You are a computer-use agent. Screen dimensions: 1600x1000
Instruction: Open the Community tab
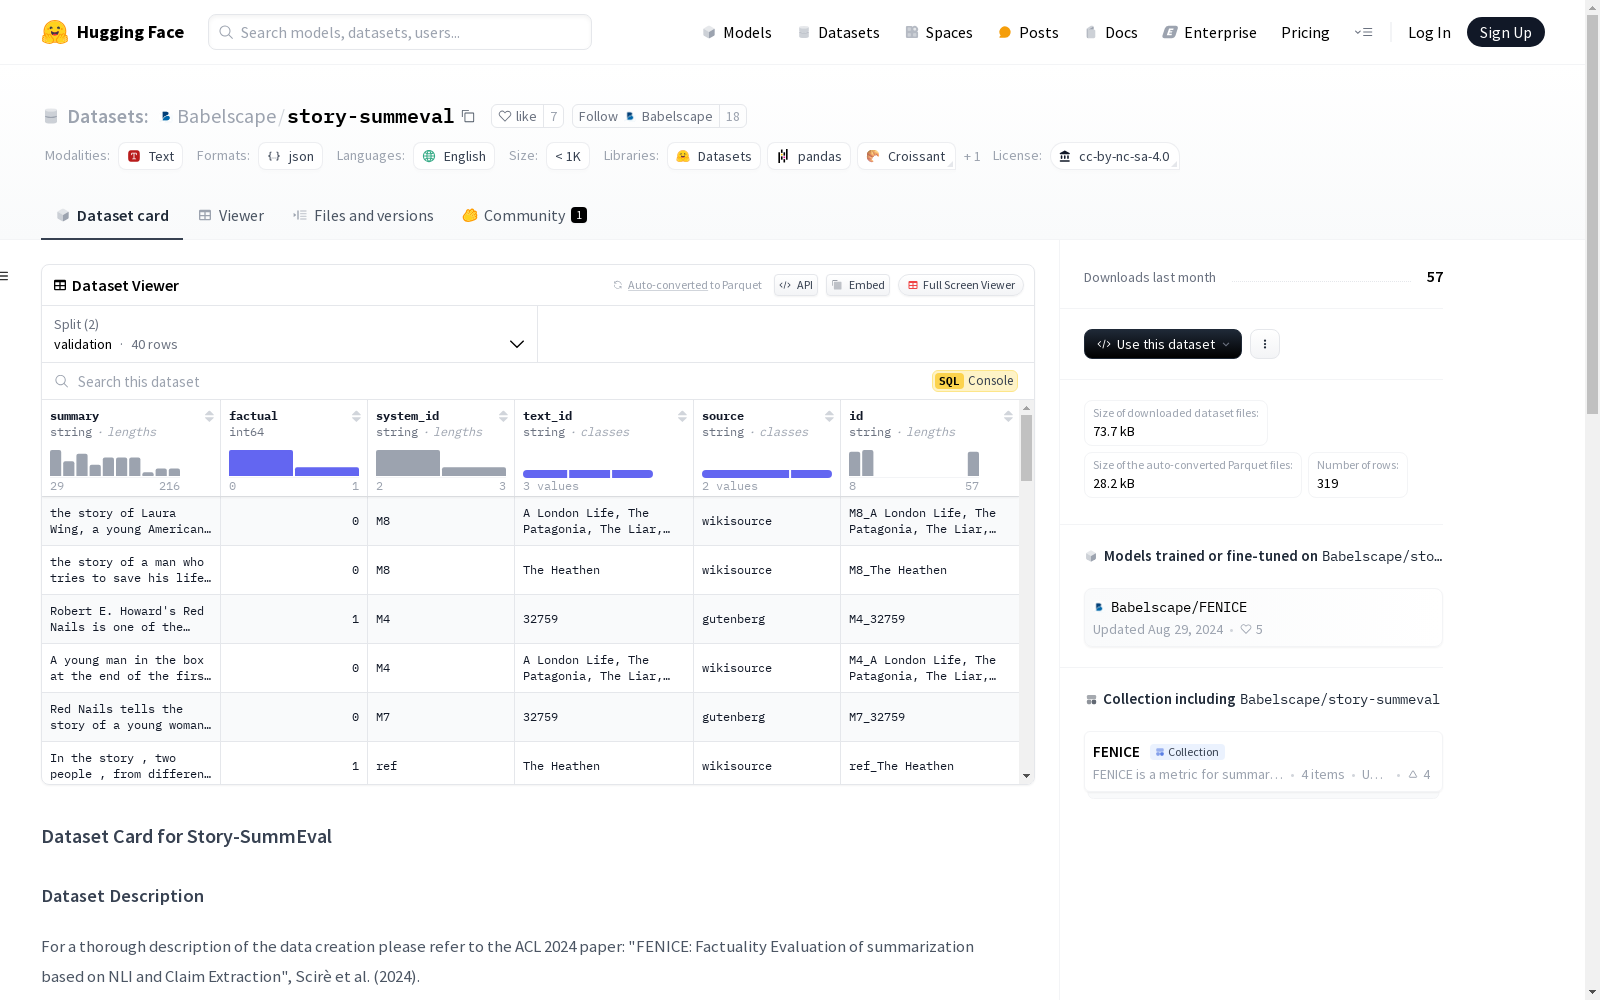pyautogui.click(x=525, y=216)
